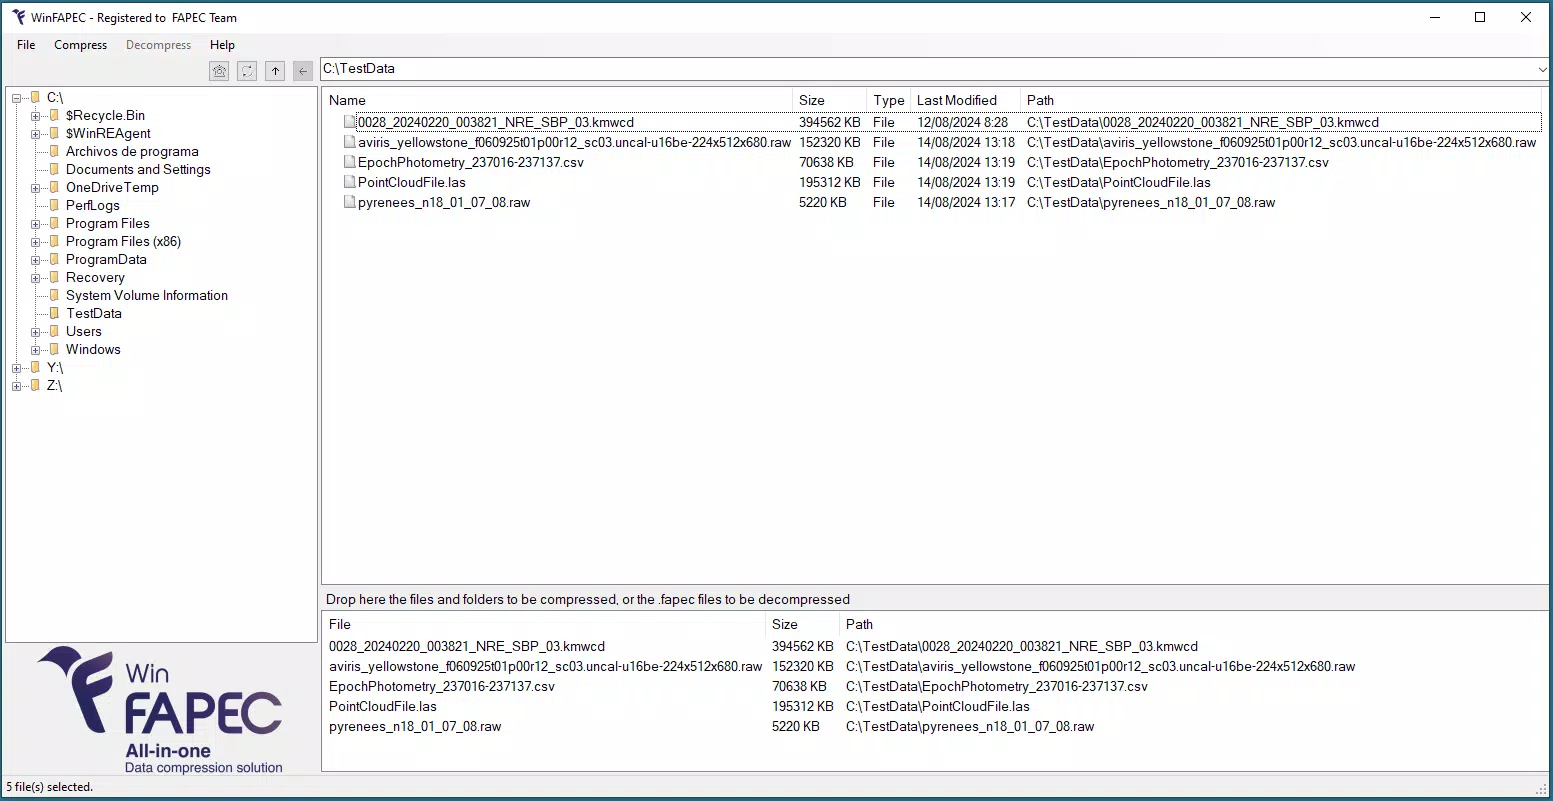The image size is (1553, 801).
Task: Open the Decompress menu
Action: point(158,45)
